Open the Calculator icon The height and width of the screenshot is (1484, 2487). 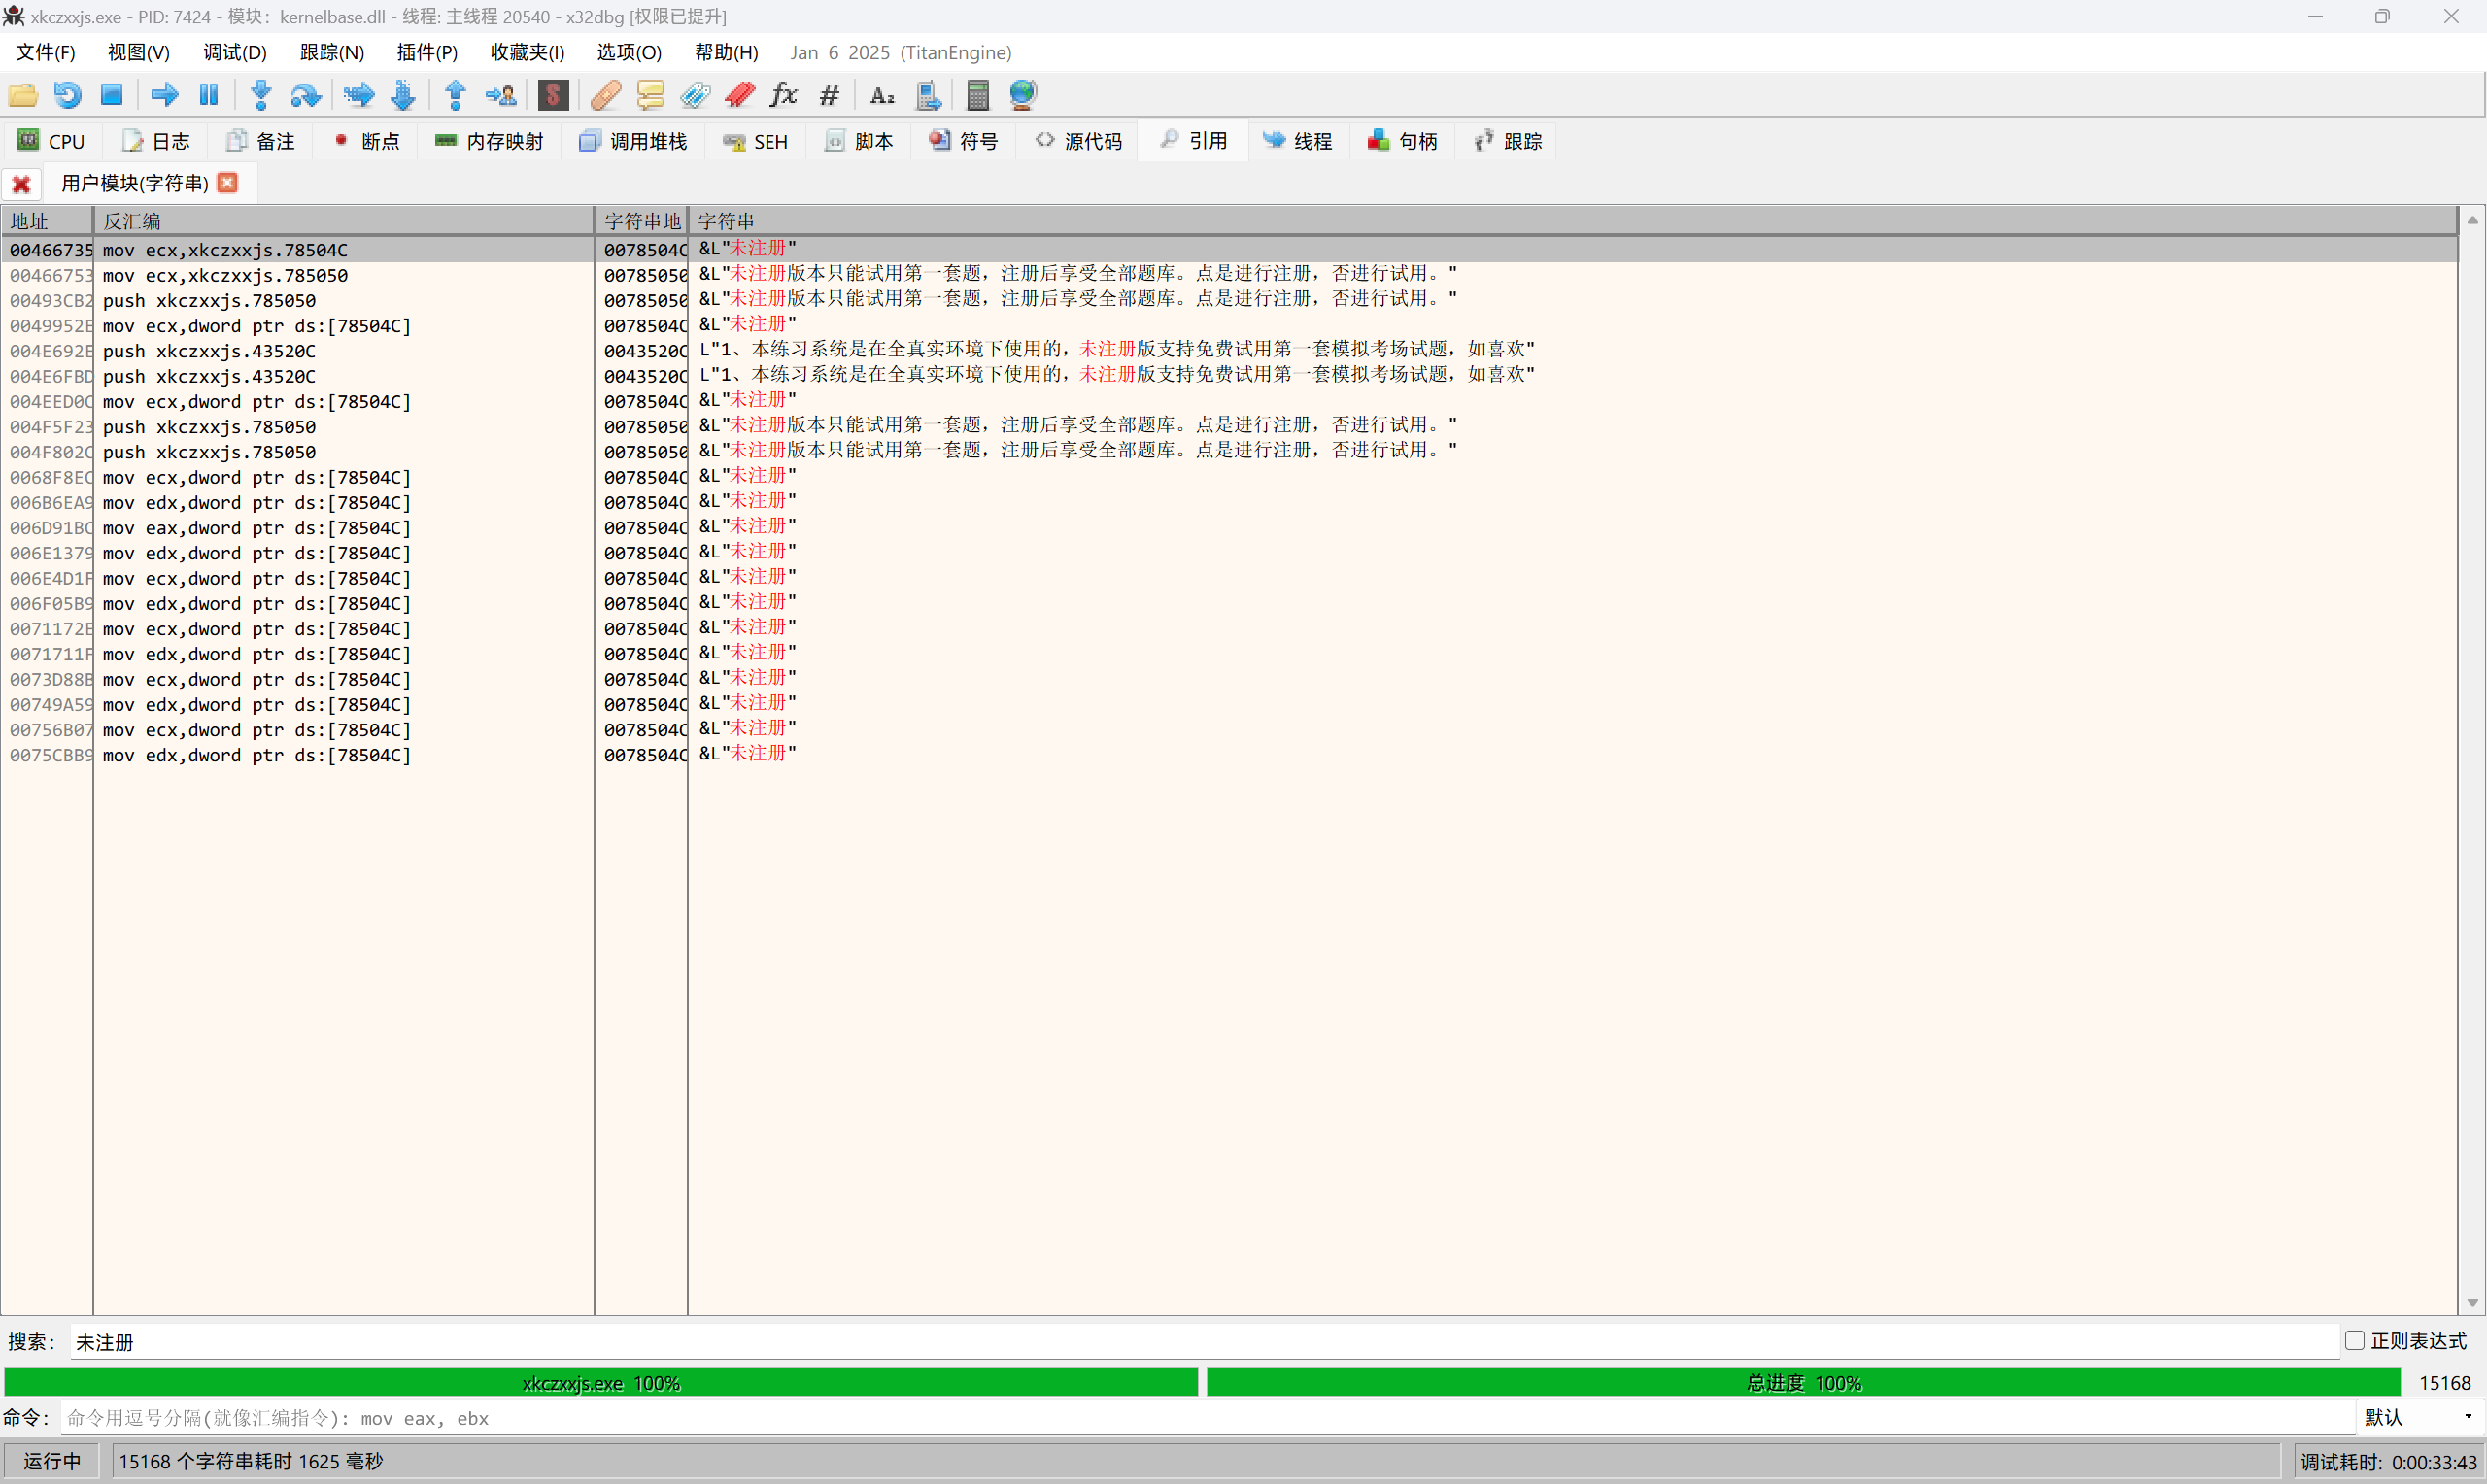(x=978, y=95)
